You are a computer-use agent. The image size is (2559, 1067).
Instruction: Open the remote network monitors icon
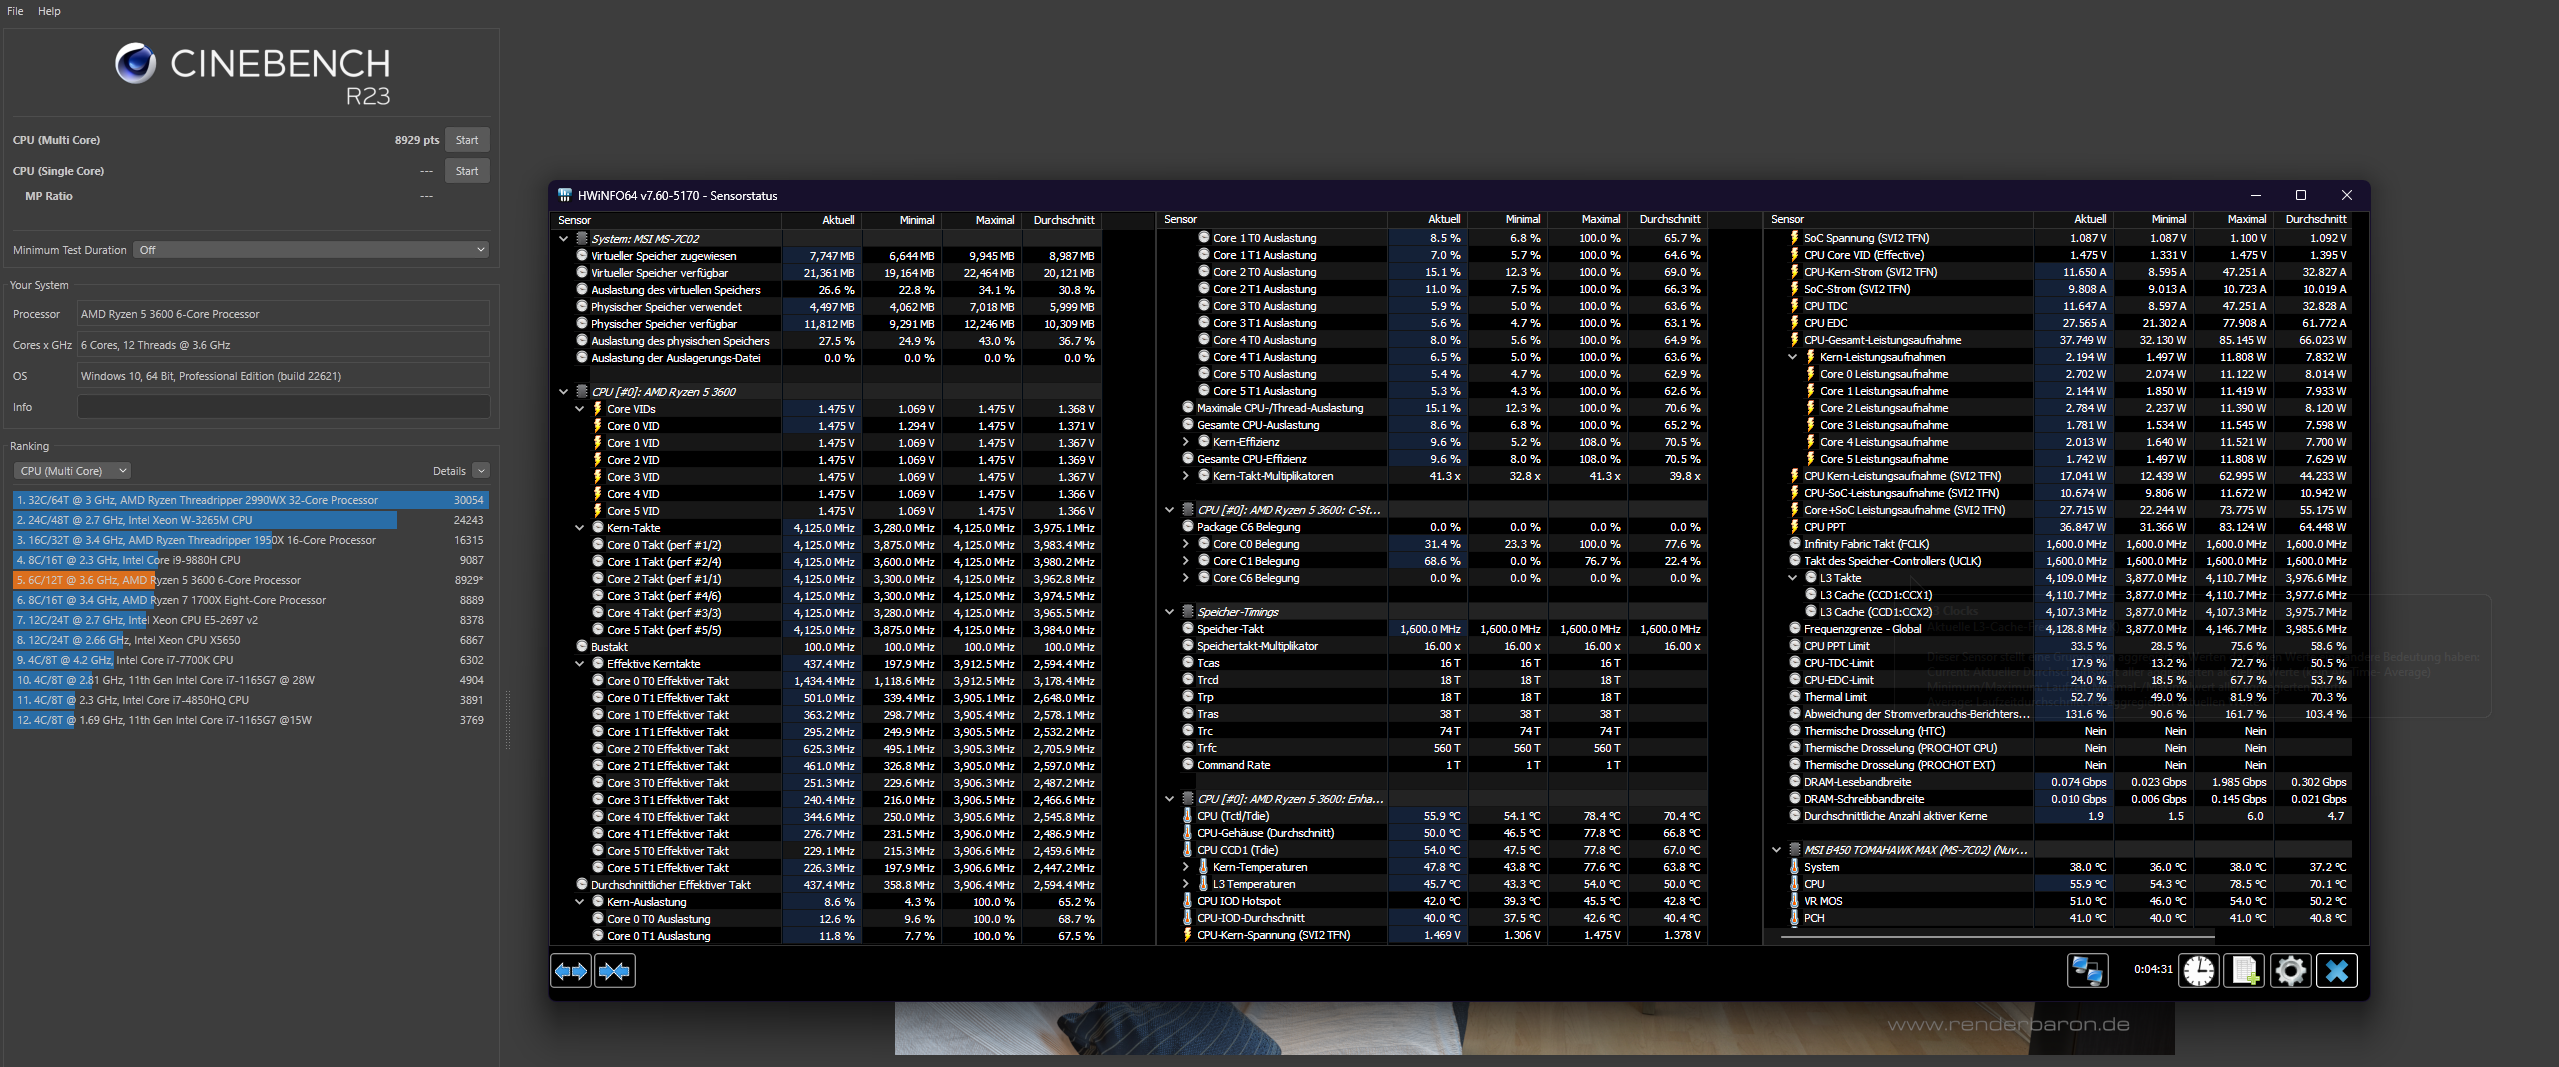point(2087,970)
